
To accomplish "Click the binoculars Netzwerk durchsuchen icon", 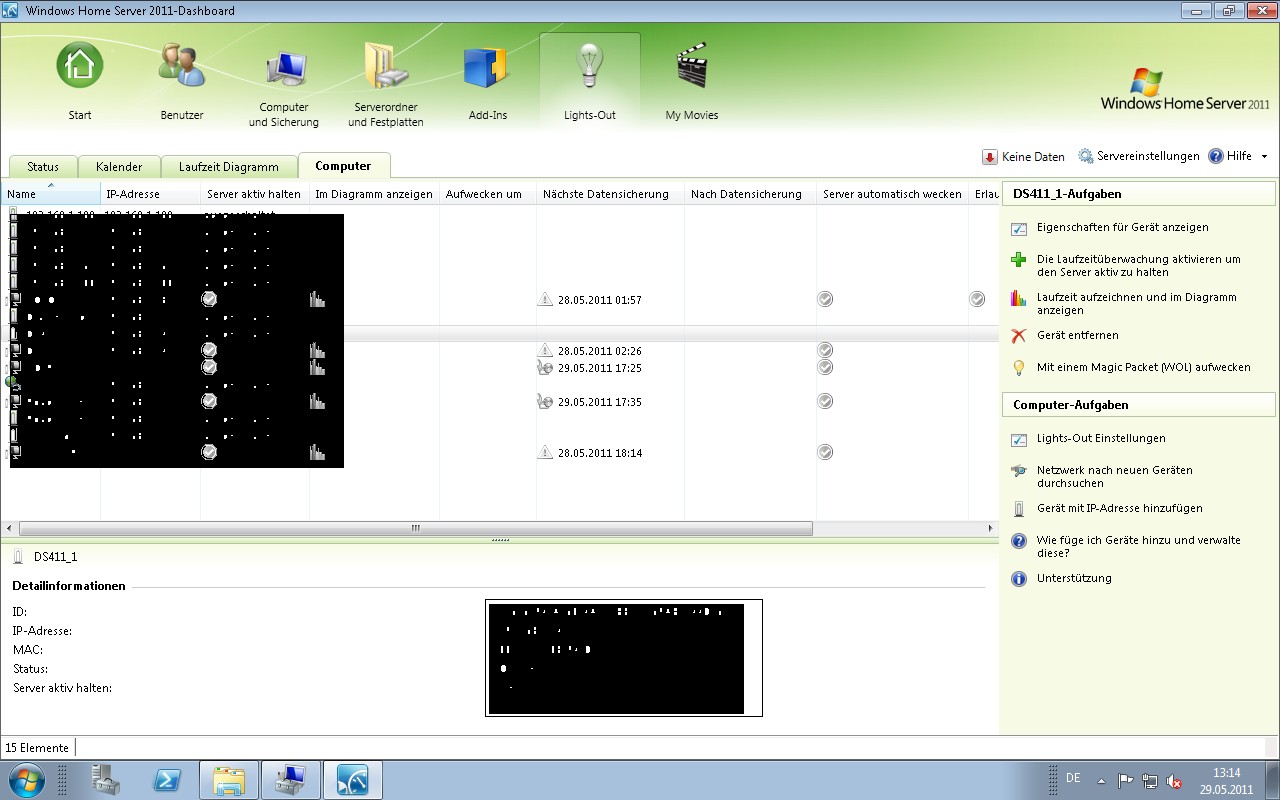I will click(x=1019, y=471).
